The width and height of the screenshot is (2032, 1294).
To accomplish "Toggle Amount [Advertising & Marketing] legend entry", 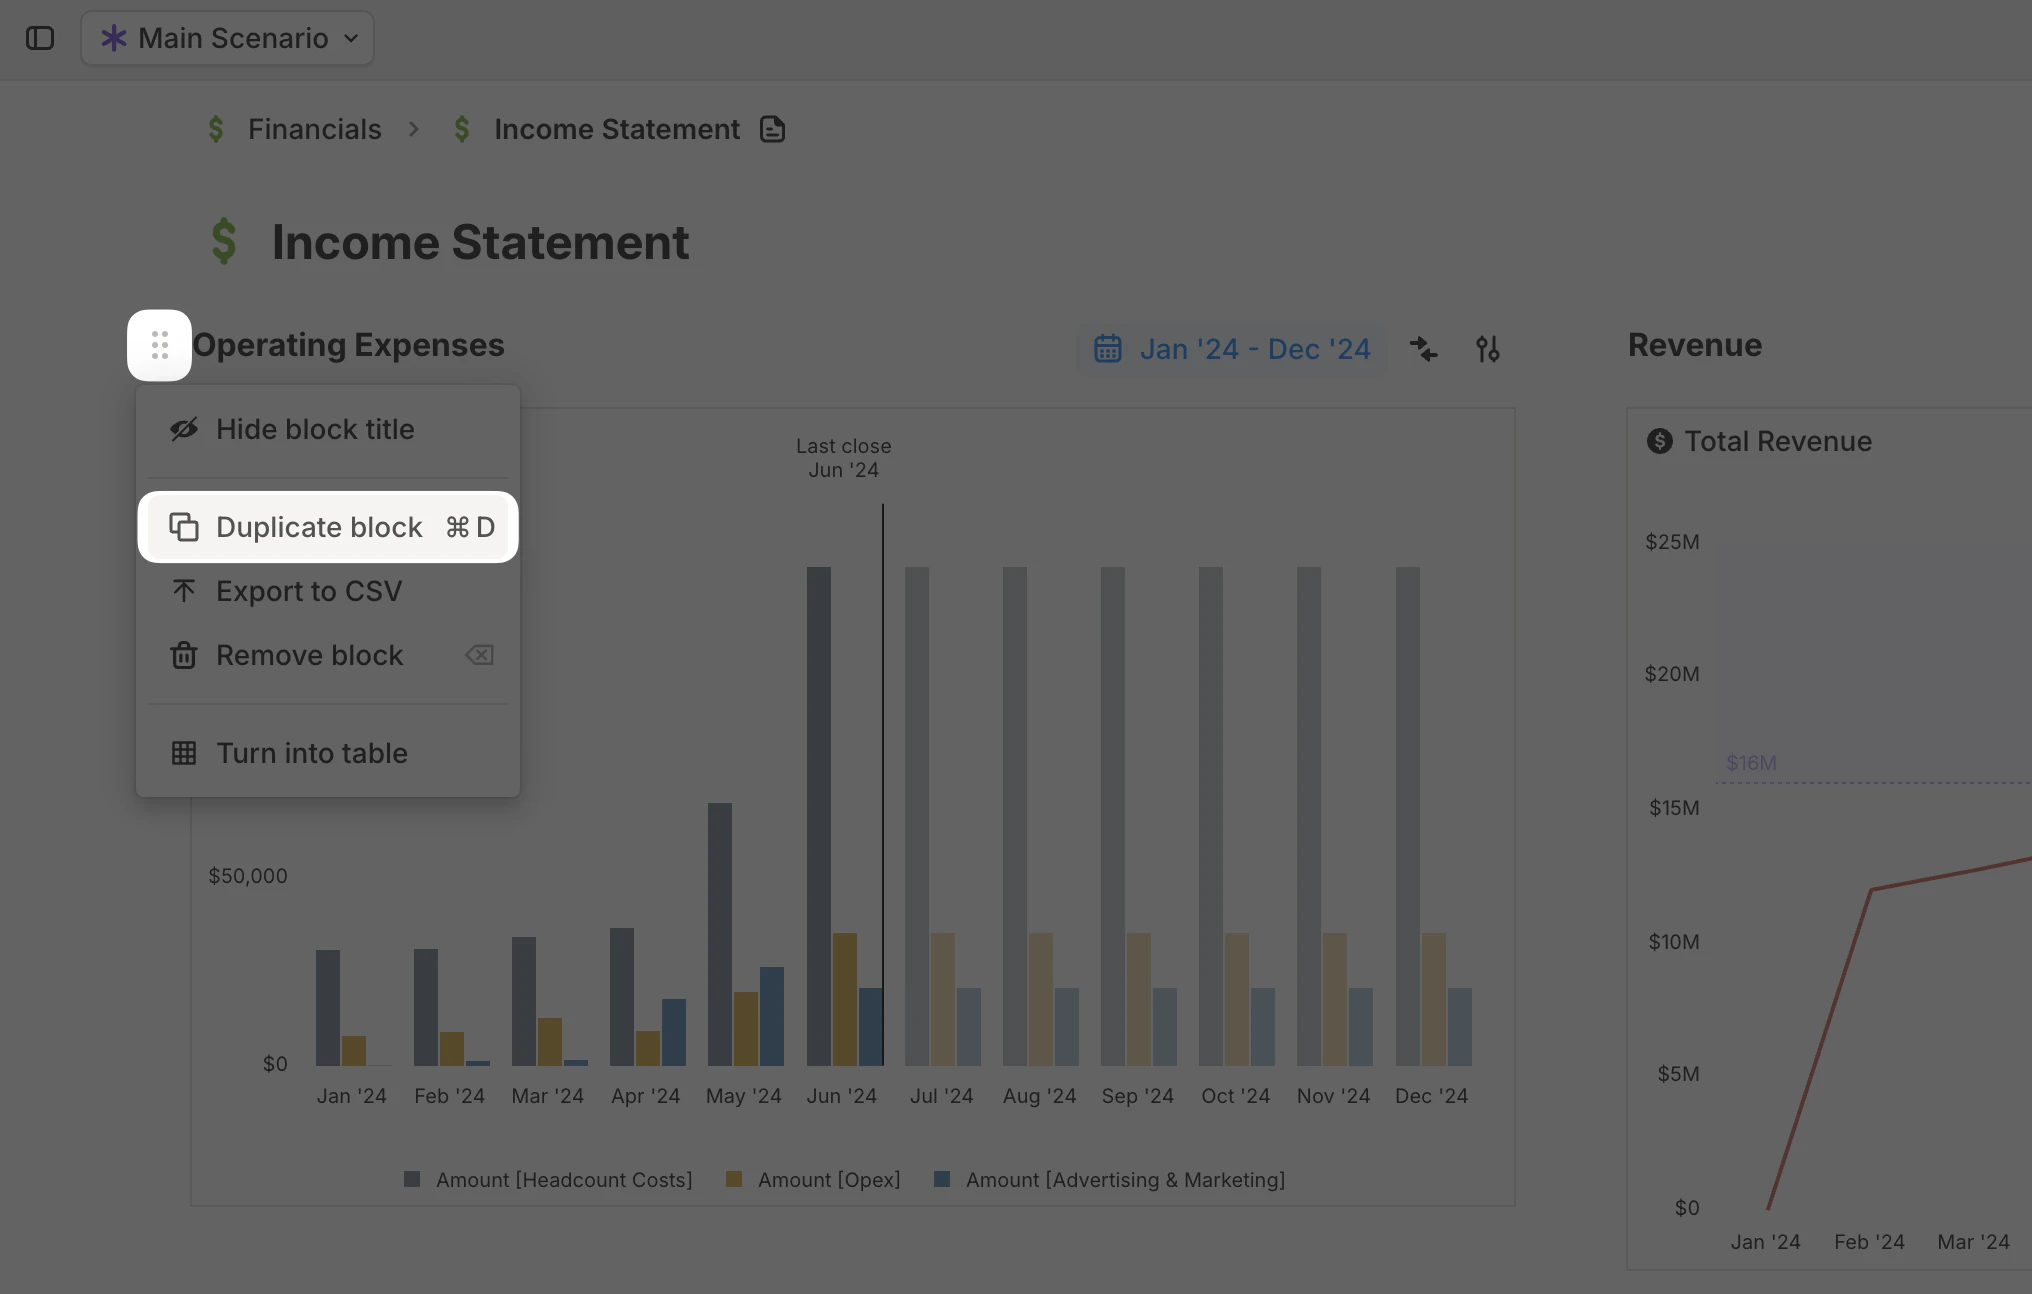I will pyautogui.click(x=1124, y=1179).
